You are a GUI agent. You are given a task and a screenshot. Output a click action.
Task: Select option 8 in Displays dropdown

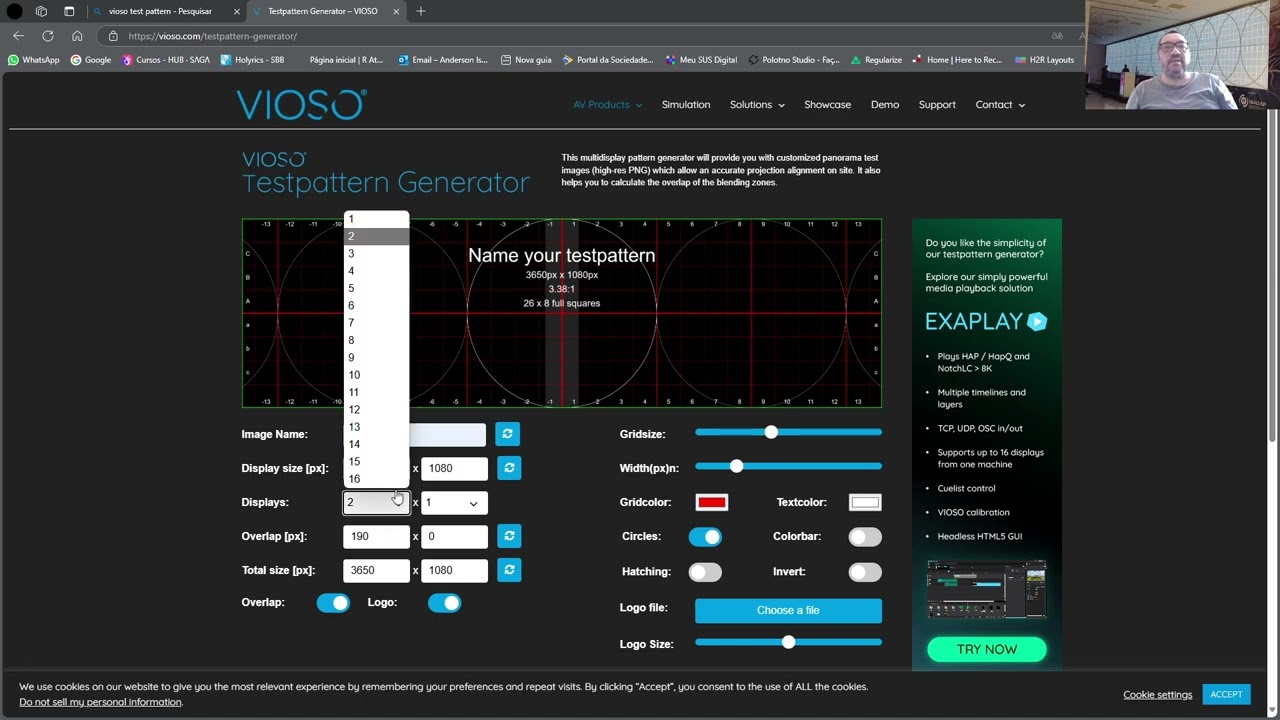[x=376, y=340]
